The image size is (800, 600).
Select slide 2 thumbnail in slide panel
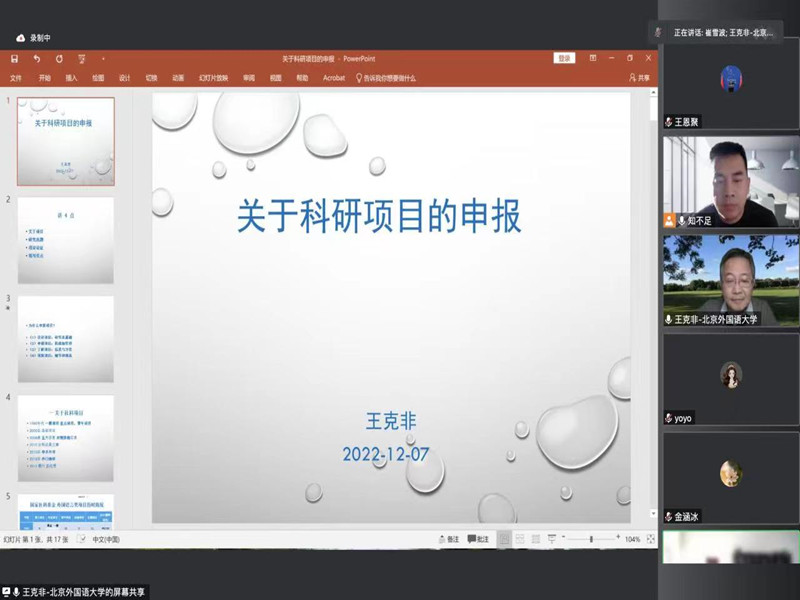coord(66,240)
